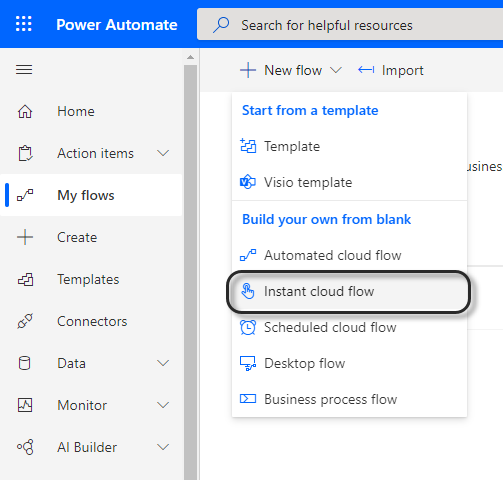Open Templates in the sidebar
This screenshot has width=503, height=480.
pyautogui.click(x=91, y=279)
